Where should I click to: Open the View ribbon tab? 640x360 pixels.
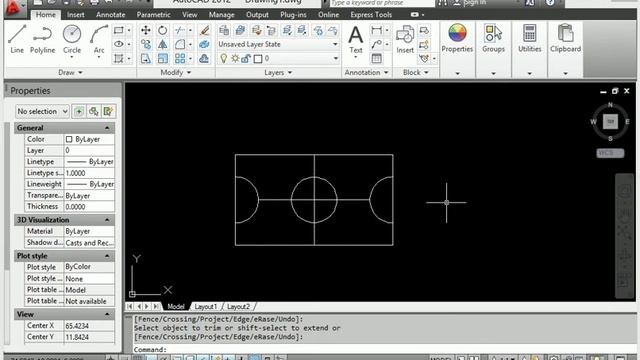(x=189, y=15)
